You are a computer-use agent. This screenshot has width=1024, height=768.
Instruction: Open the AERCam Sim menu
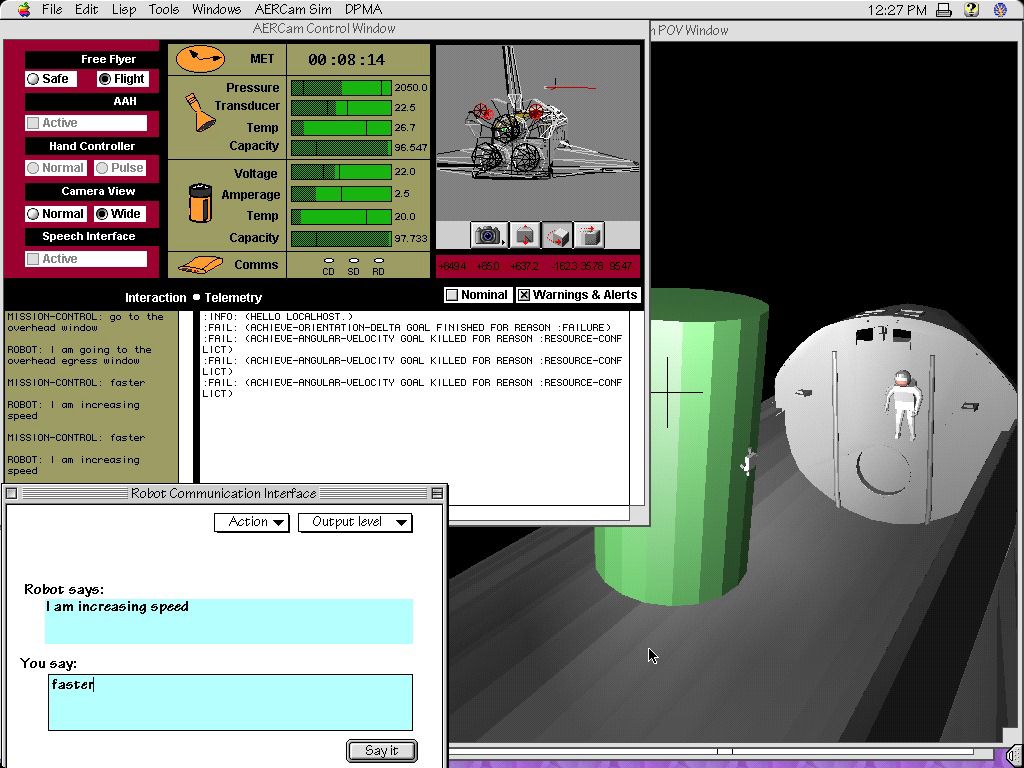pos(293,9)
